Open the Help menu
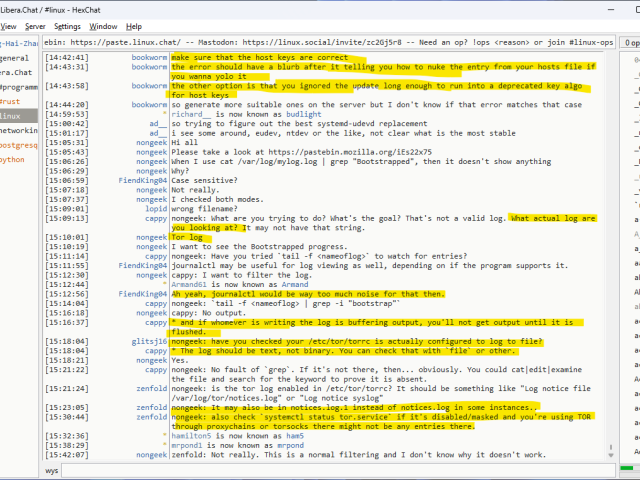Screen dimensions: 640x480 point(134,26)
